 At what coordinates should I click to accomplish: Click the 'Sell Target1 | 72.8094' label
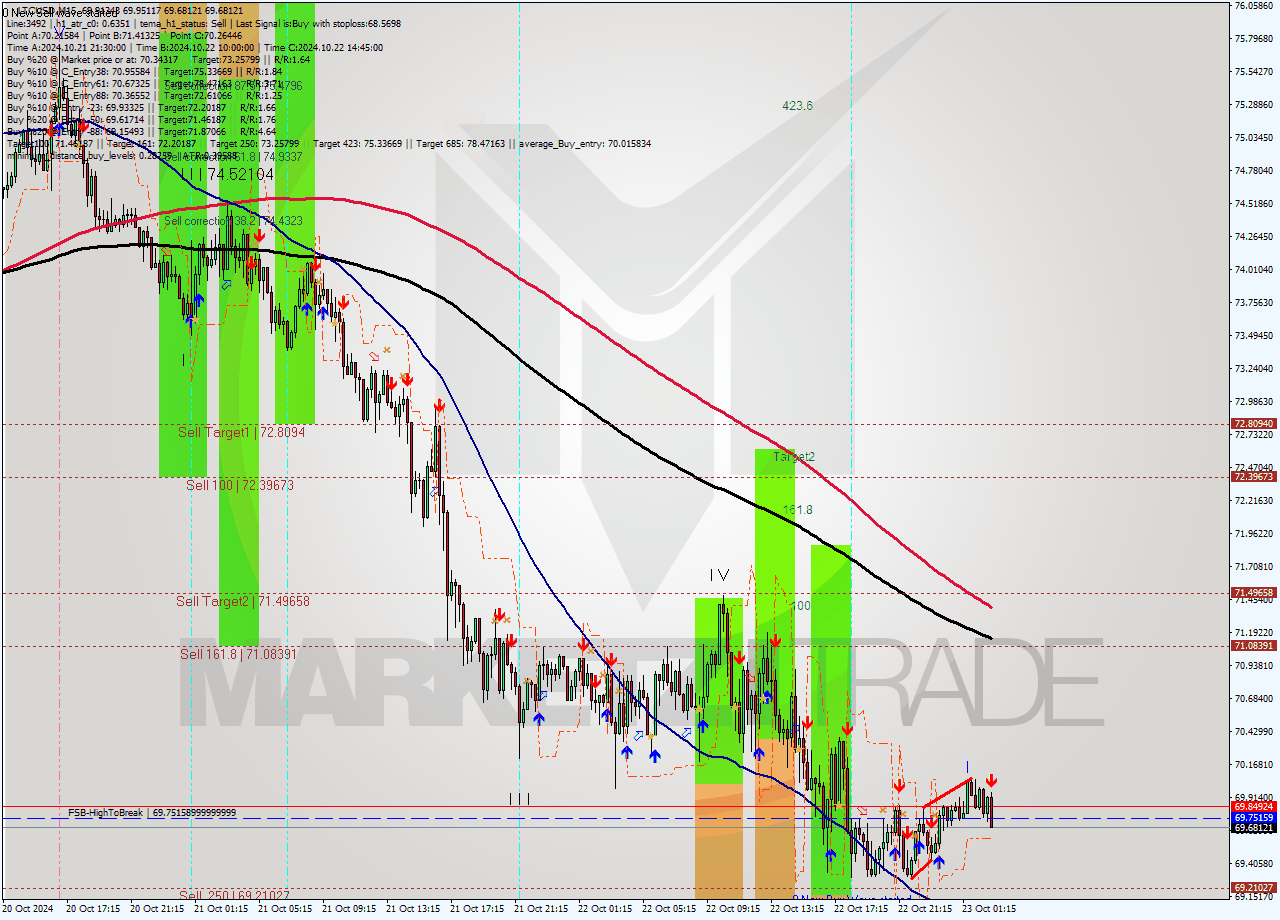pyautogui.click(x=241, y=432)
